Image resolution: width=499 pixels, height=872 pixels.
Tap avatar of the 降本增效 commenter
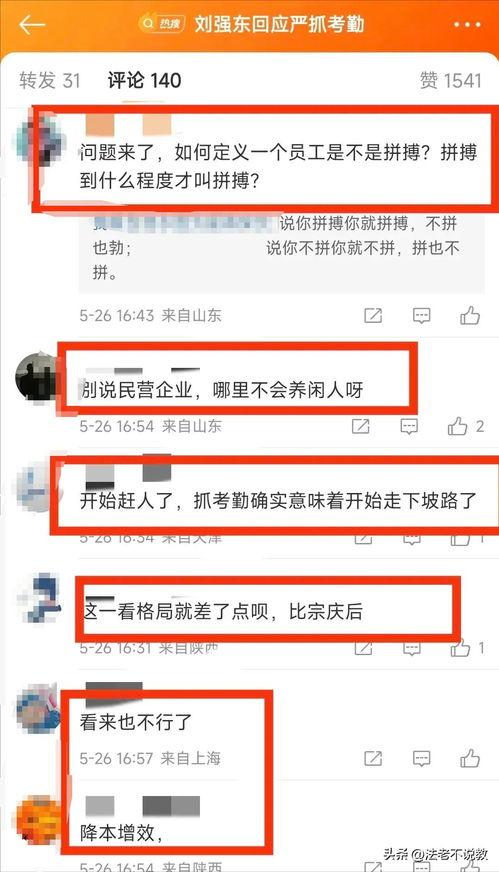[x=38, y=819]
